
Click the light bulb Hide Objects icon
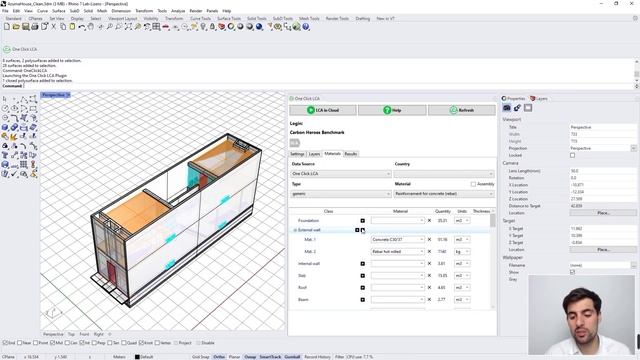[x=203, y=27]
